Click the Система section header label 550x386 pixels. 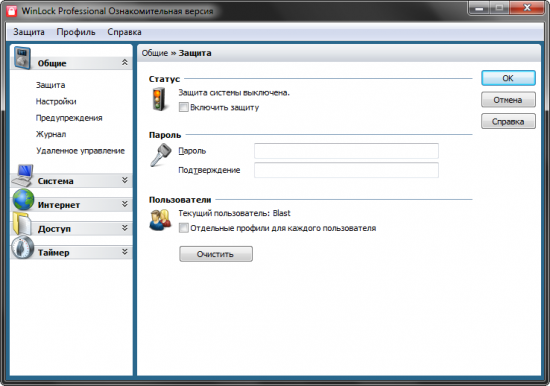pyautogui.click(x=56, y=181)
